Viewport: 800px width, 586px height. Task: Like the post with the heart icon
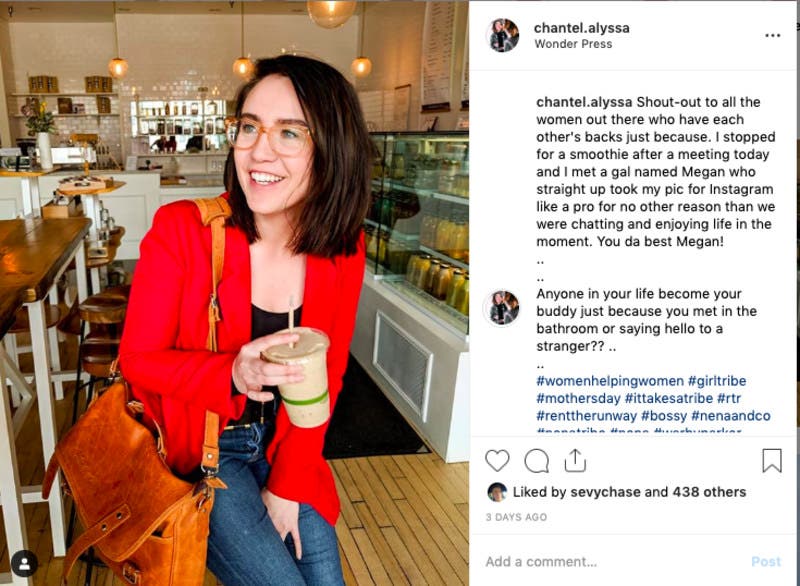497,461
